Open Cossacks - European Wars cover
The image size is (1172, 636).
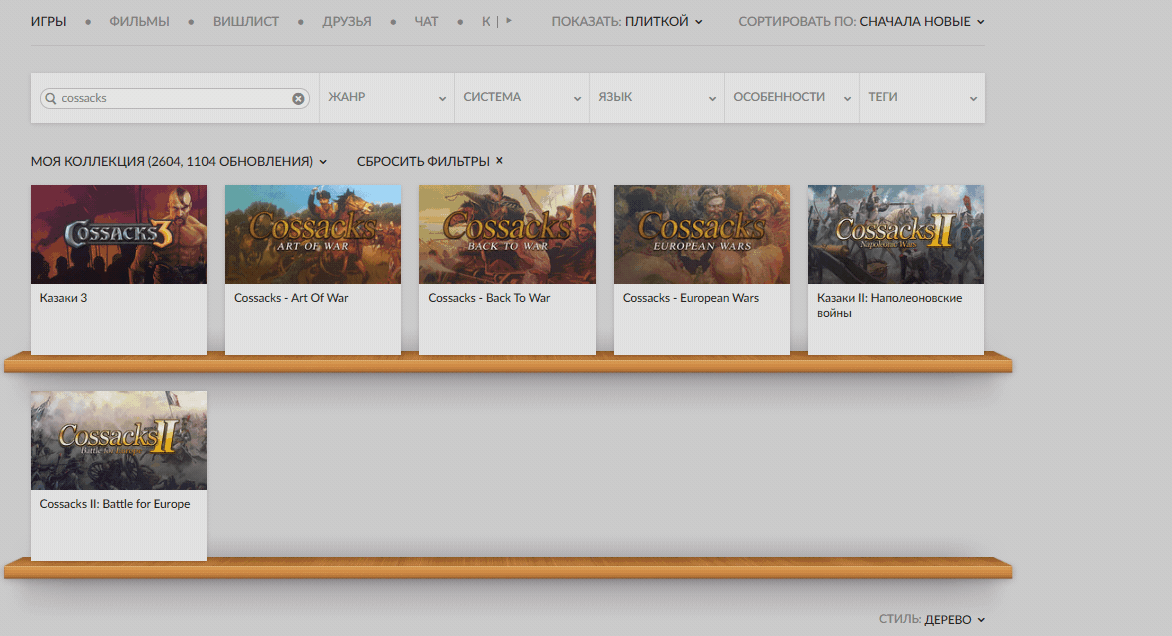(702, 235)
